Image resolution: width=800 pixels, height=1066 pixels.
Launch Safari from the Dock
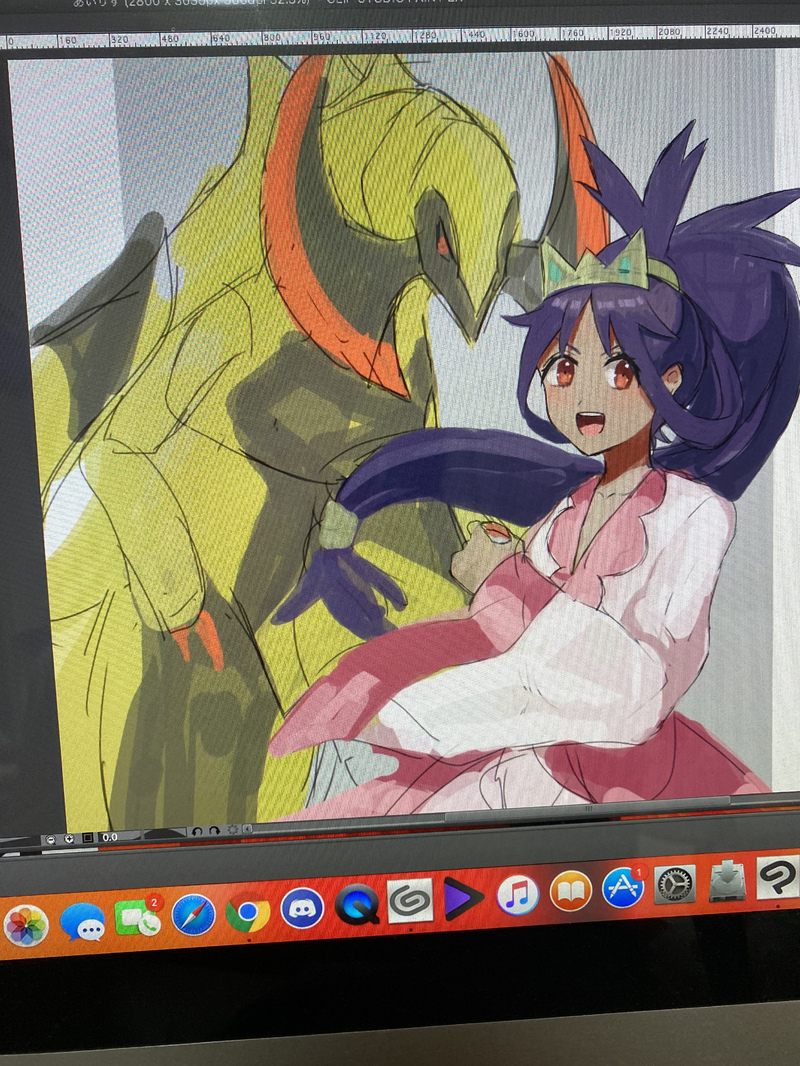(x=194, y=914)
